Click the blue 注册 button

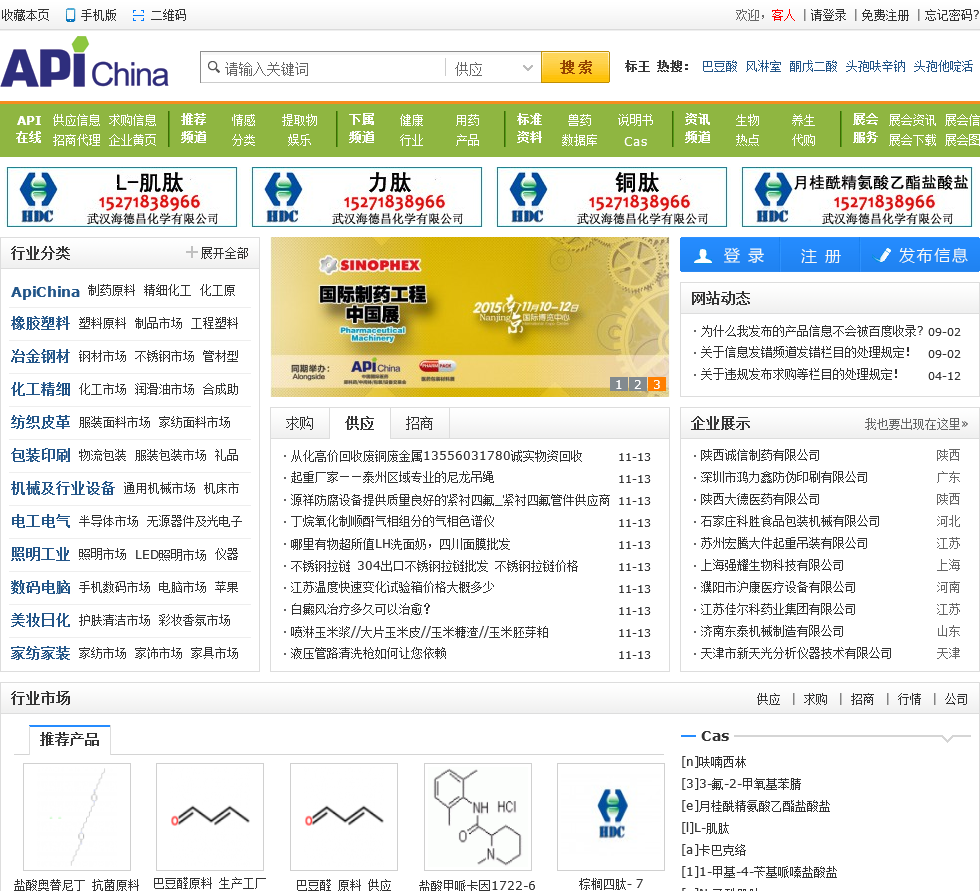821,255
